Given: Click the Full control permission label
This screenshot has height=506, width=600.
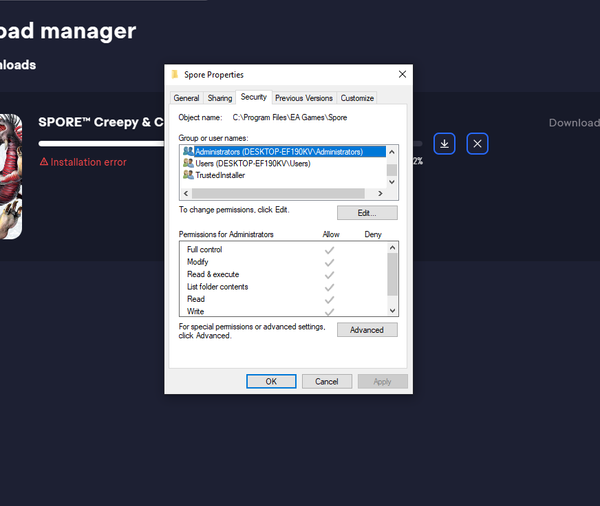Looking at the screenshot, I should pos(204,250).
